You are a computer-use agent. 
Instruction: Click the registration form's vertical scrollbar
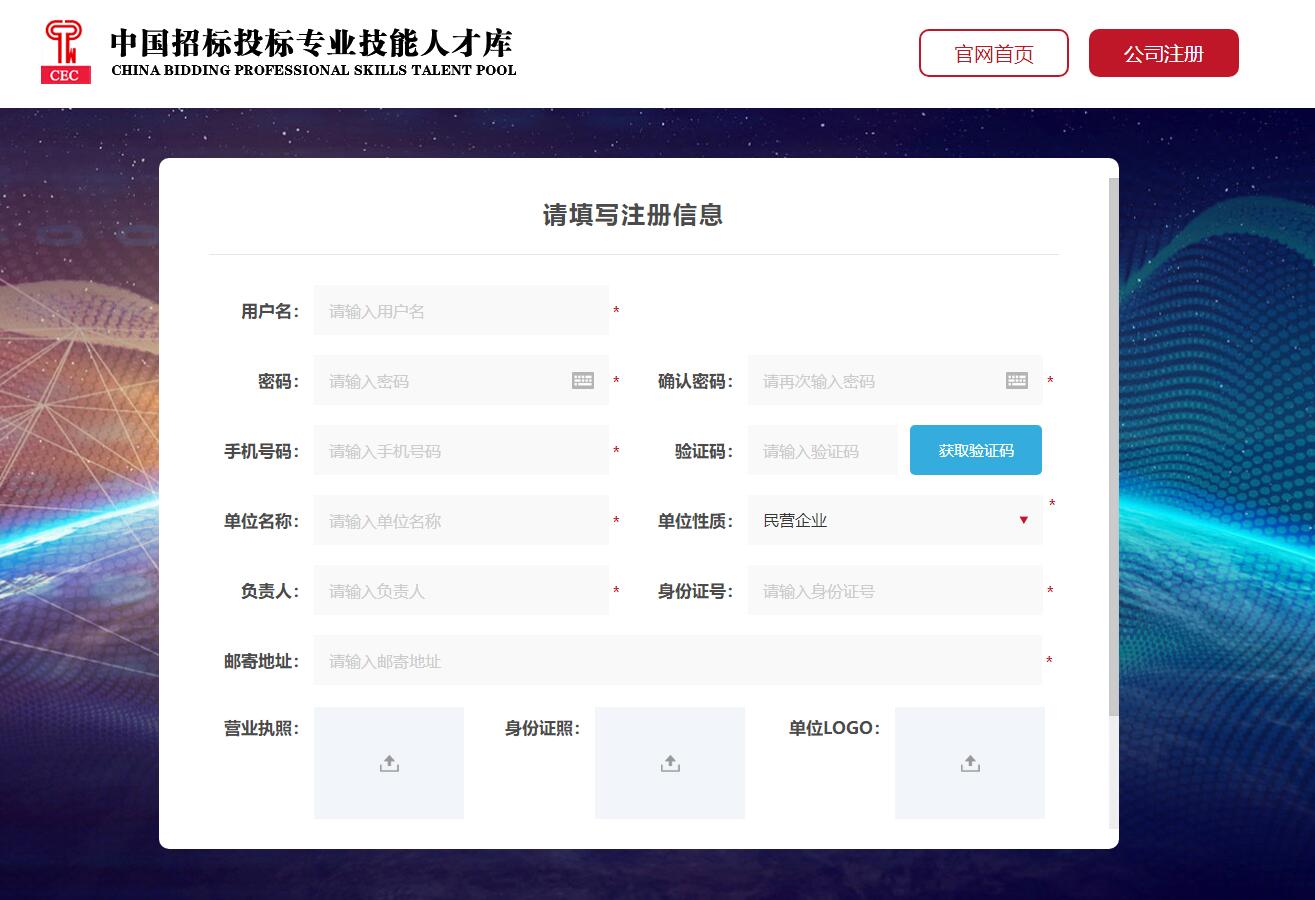tap(1114, 450)
